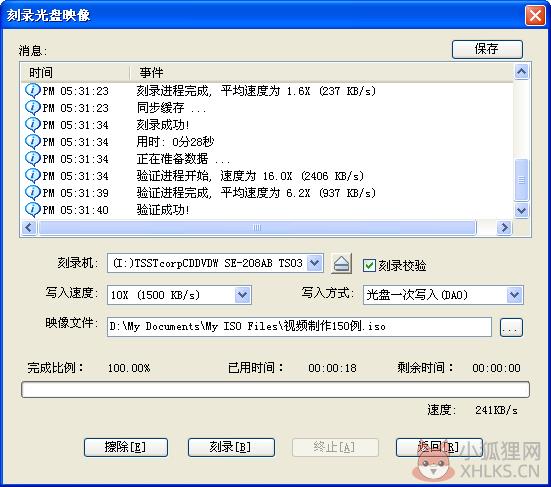The height and width of the screenshot is (487, 551).
Task: Click info icon of the 验证成功! row
Action: click(x=33, y=210)
